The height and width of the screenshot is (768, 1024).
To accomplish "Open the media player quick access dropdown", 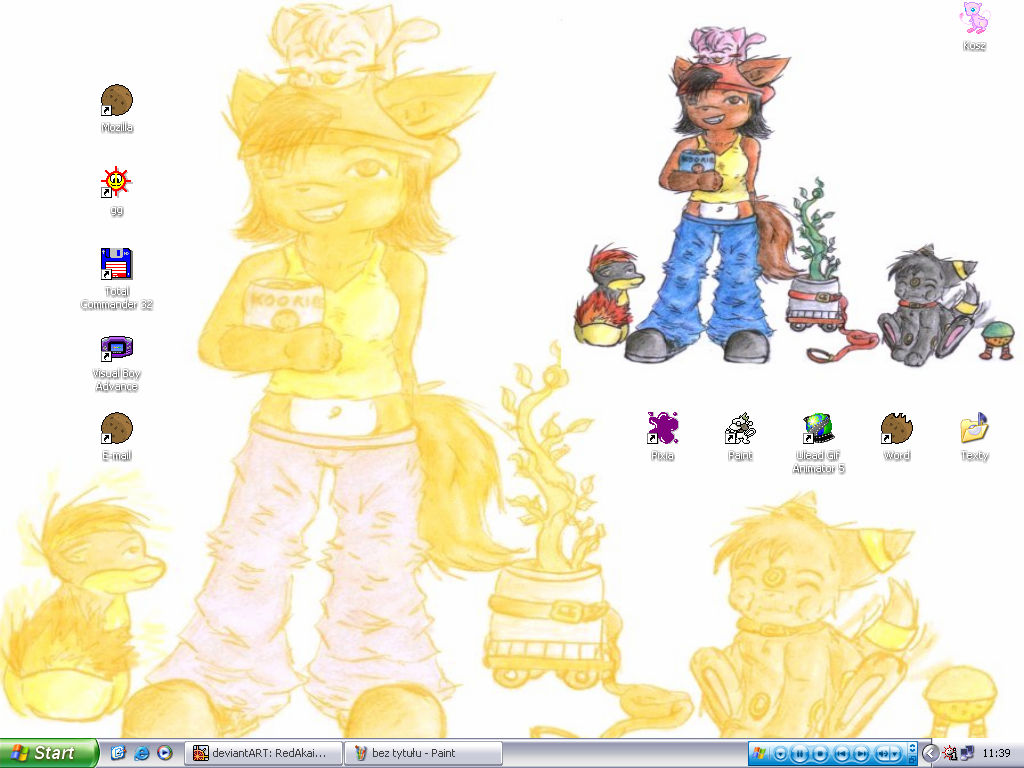I will [x=780, y=754].
